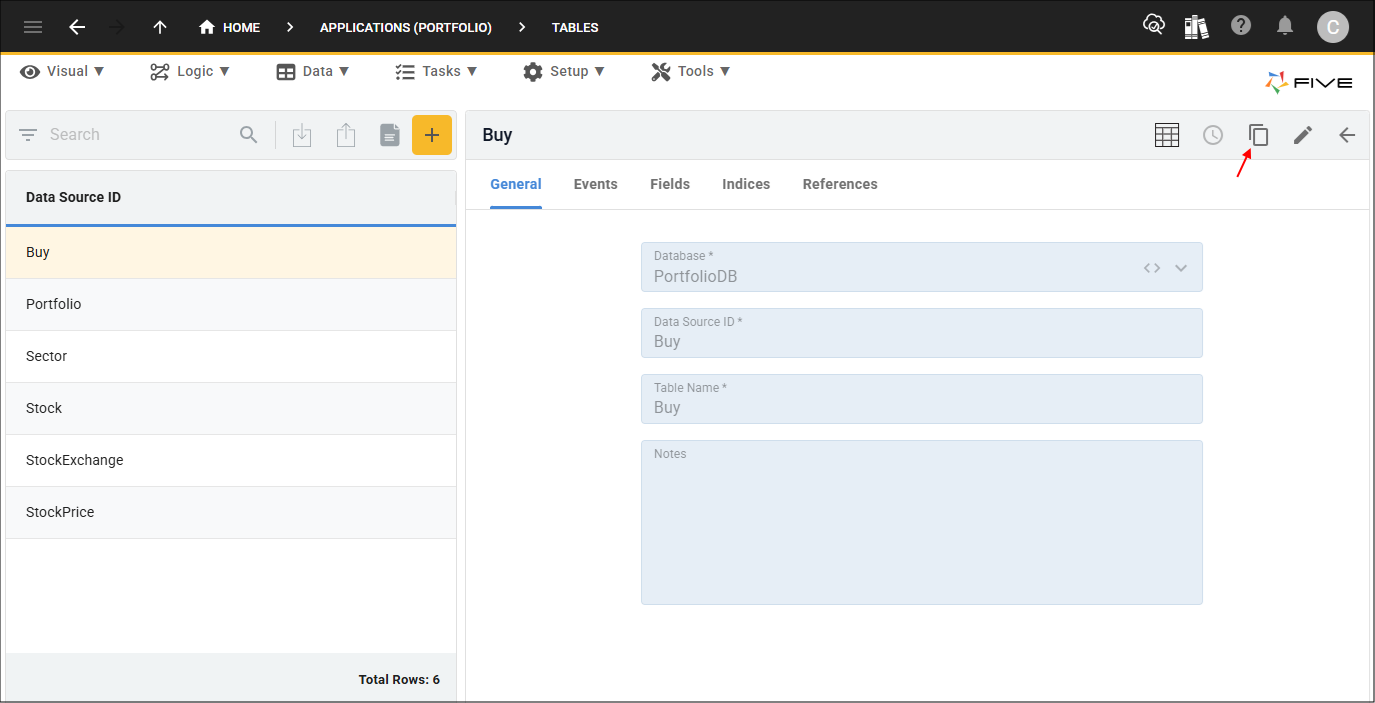Select the StockExchange table row
Screen dimensions: 1375x703
pyautogui.click(x=231, y=460)
